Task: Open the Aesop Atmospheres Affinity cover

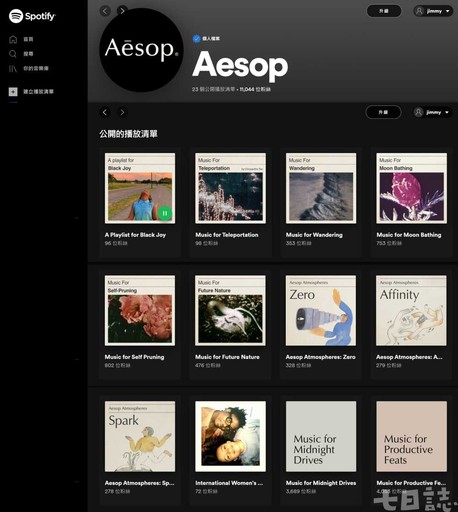Action: [x=412, y=311]
